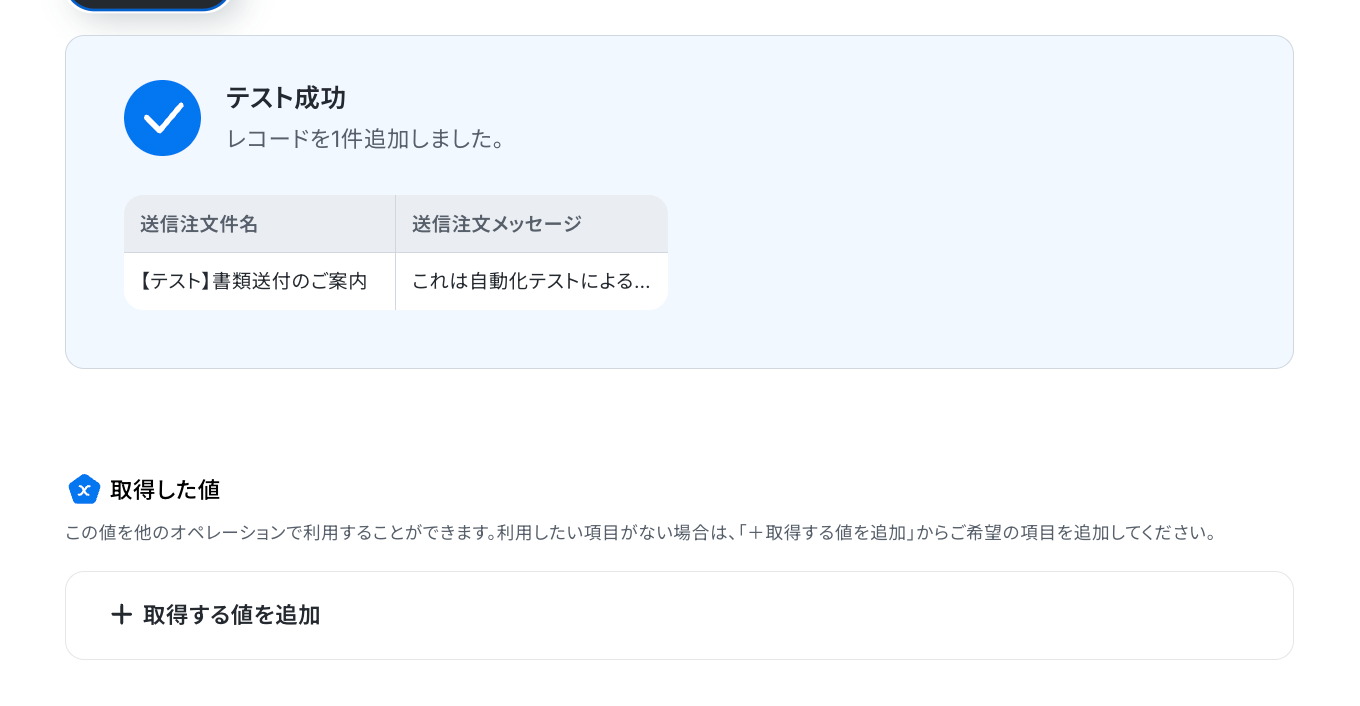Select the 送信注文メッセージ column header
The width and height of the screenshot is (1360, 706).
pyautogui.click(x=496, y=224)
